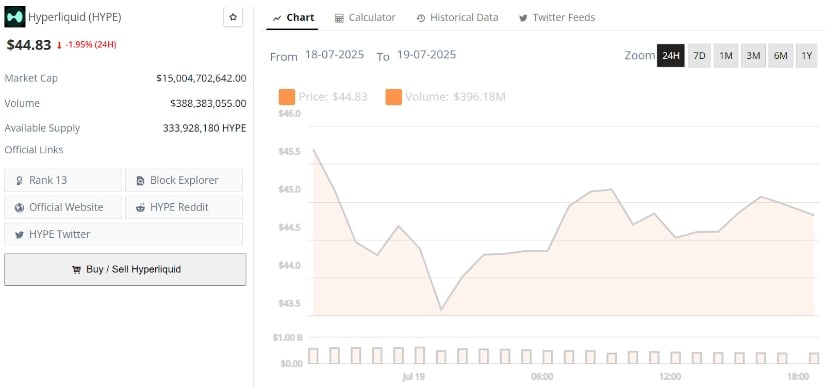The height and width of the screenshot is (387, 825).
Task: Click the $44.83 current price text
Action: (29, 45)
